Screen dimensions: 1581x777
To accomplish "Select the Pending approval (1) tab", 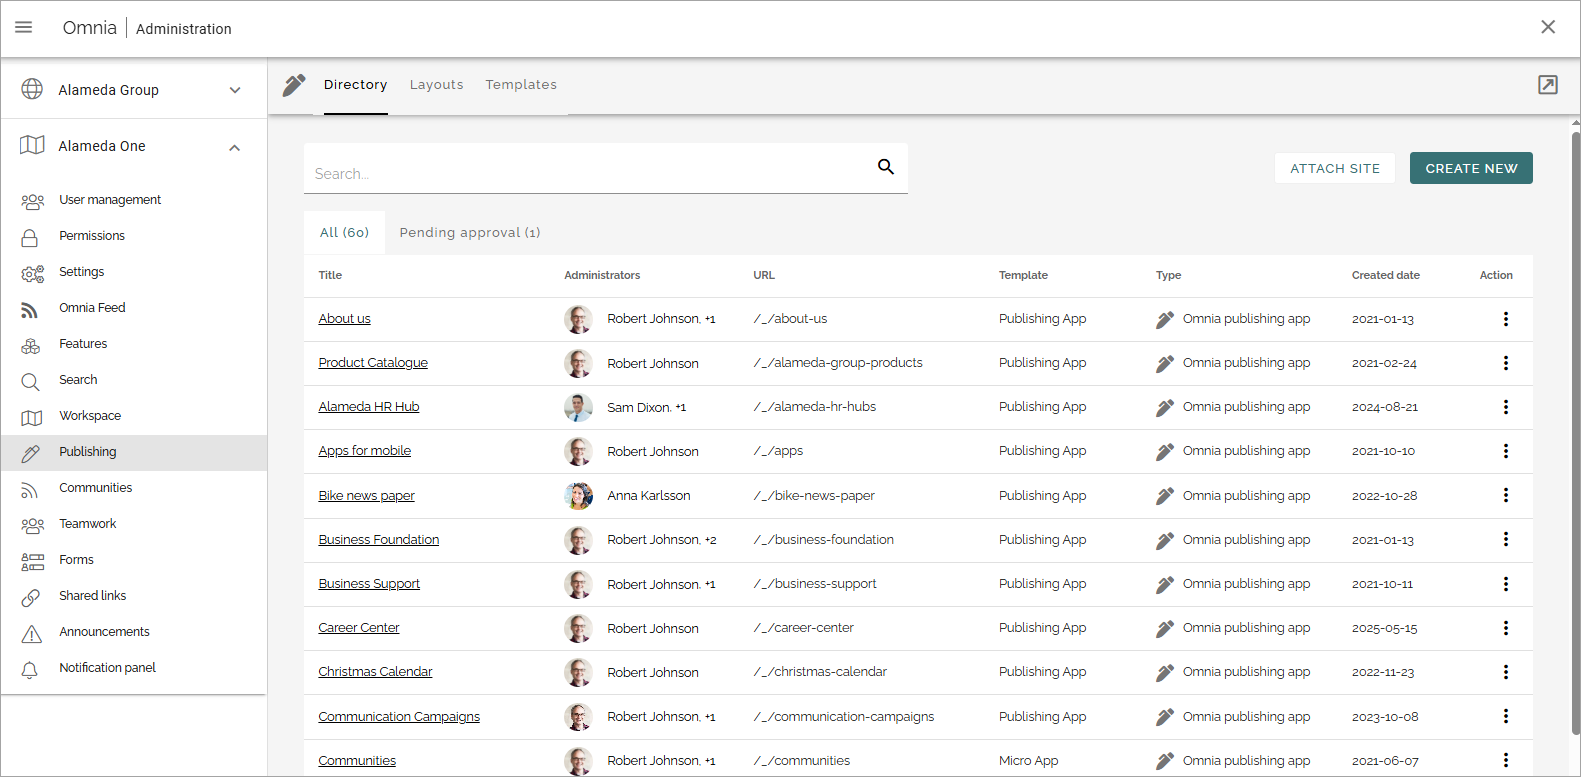I will click(x=470, y=233).
